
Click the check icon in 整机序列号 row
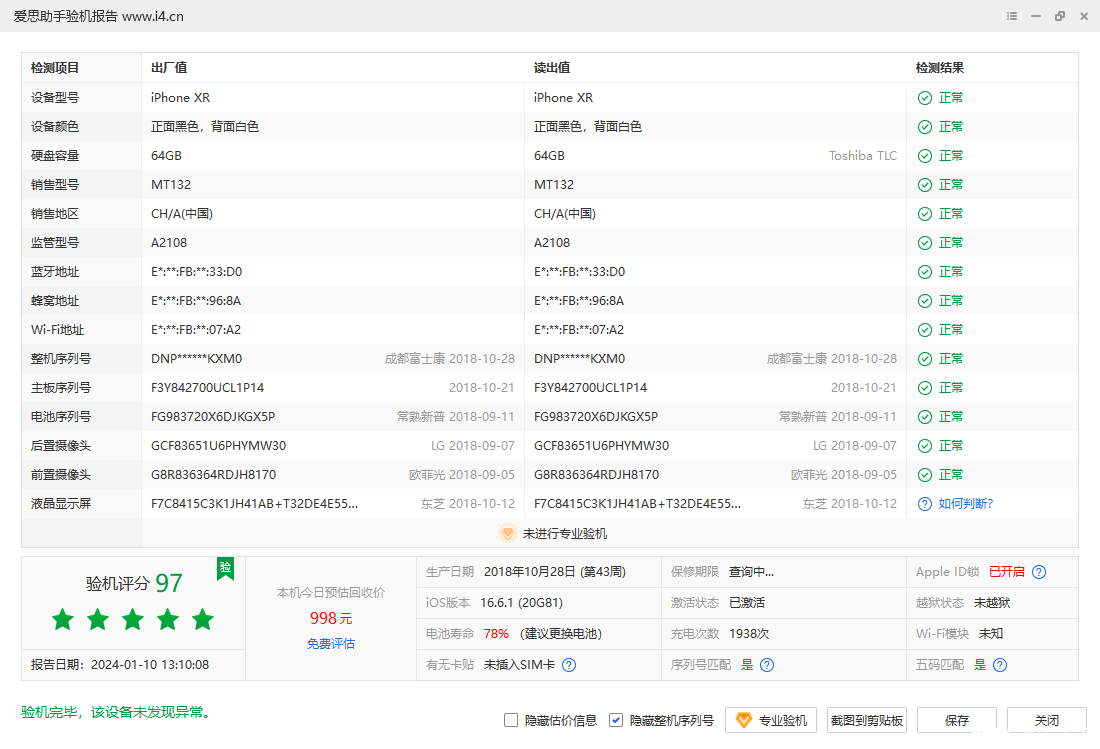(x=925, y=359)
